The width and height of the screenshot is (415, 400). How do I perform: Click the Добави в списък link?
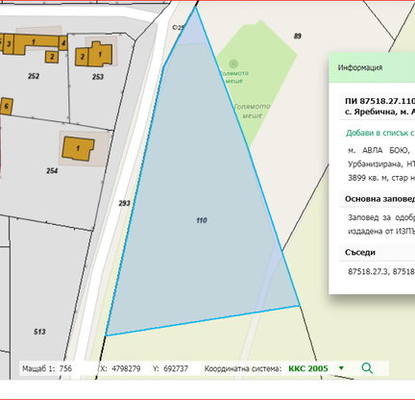pos(380,133)
